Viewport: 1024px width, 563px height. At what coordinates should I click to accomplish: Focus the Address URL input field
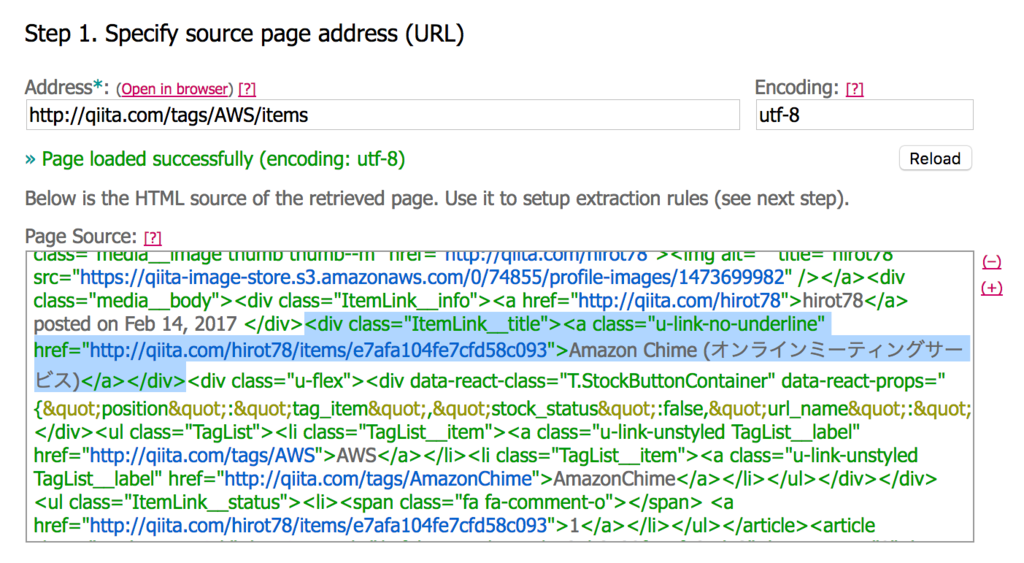[383, 115]
